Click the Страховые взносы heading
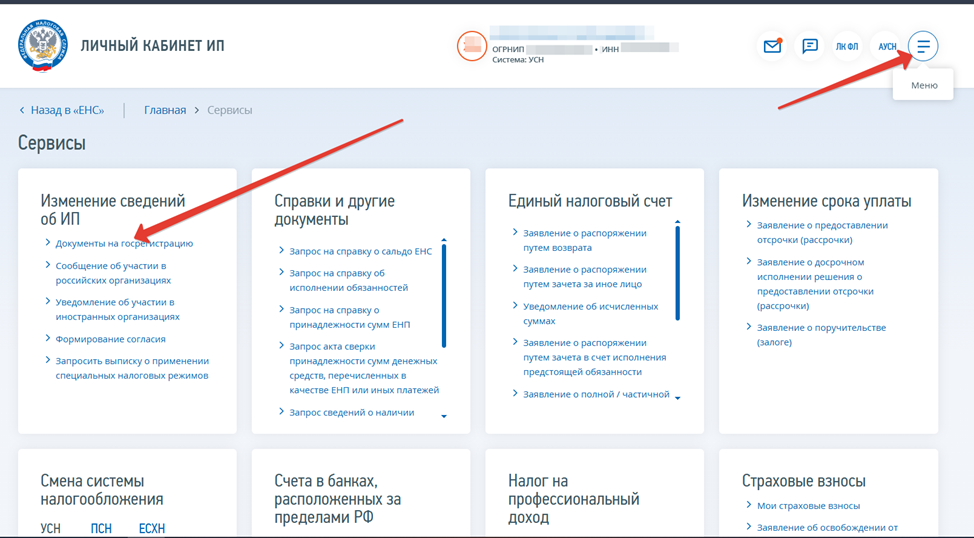Image resolution: width=974 pixels, height=538 pixels. [803, 481]
